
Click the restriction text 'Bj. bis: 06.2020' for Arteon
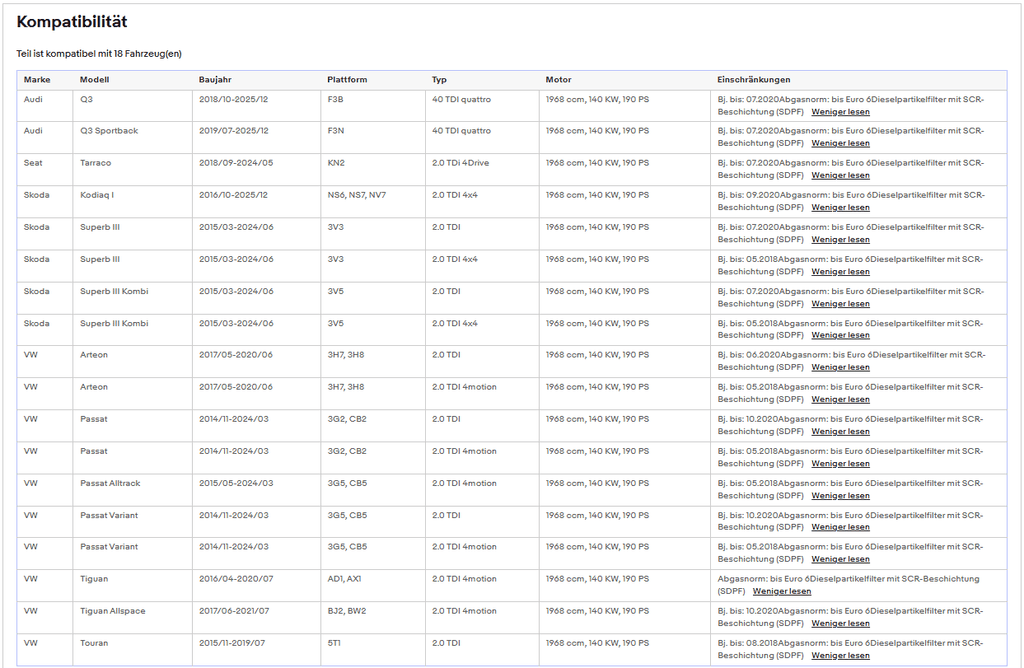[748, 355]
